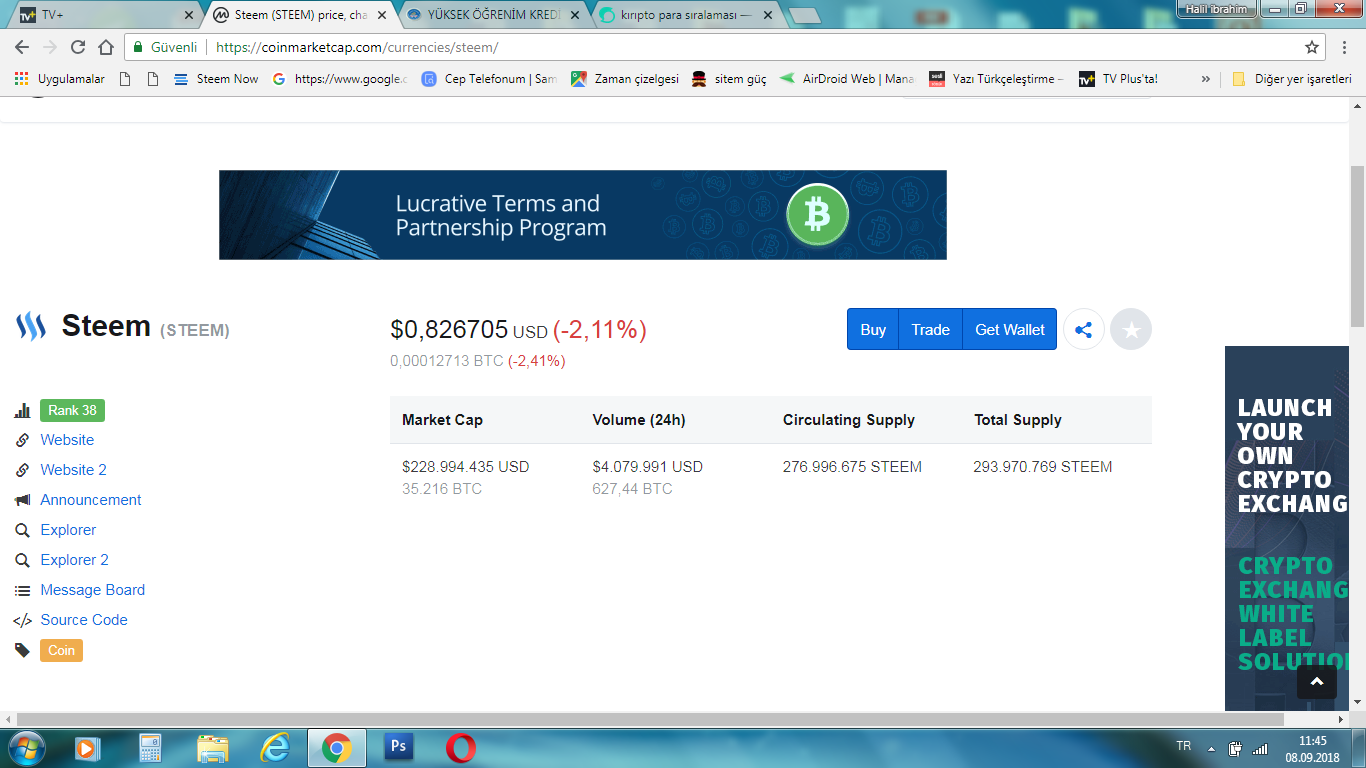Switch to the YÜKSEK ÖĞRENİM KREDİ tab
Viewport: 1366px width, 768px height.
pyautogui.click(x=494, y=16)
